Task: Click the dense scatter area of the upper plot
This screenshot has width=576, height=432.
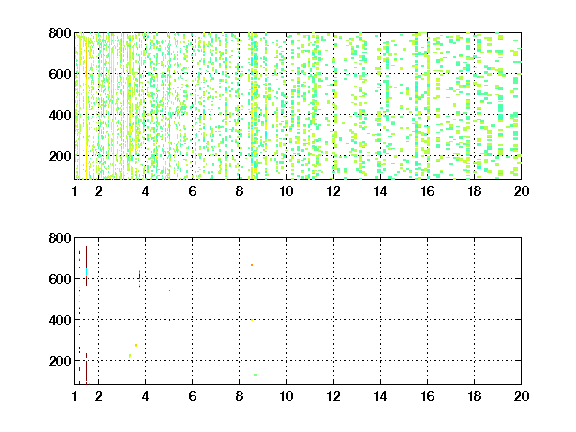Action: tap(298, 106)
